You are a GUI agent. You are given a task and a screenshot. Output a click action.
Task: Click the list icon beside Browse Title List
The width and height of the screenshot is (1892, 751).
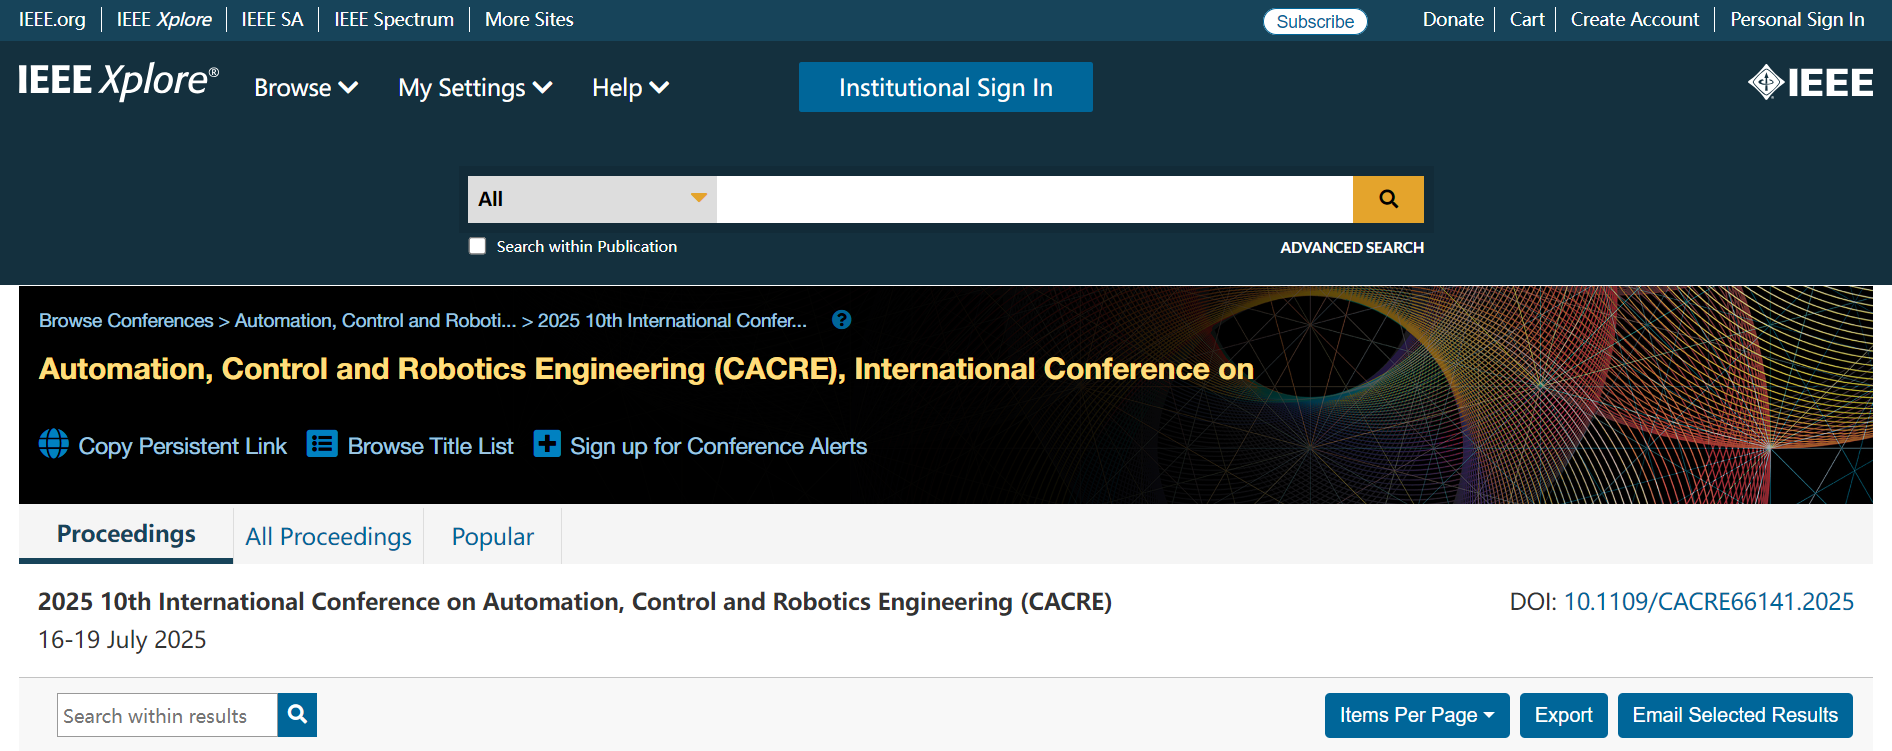[x=322, y=443]
